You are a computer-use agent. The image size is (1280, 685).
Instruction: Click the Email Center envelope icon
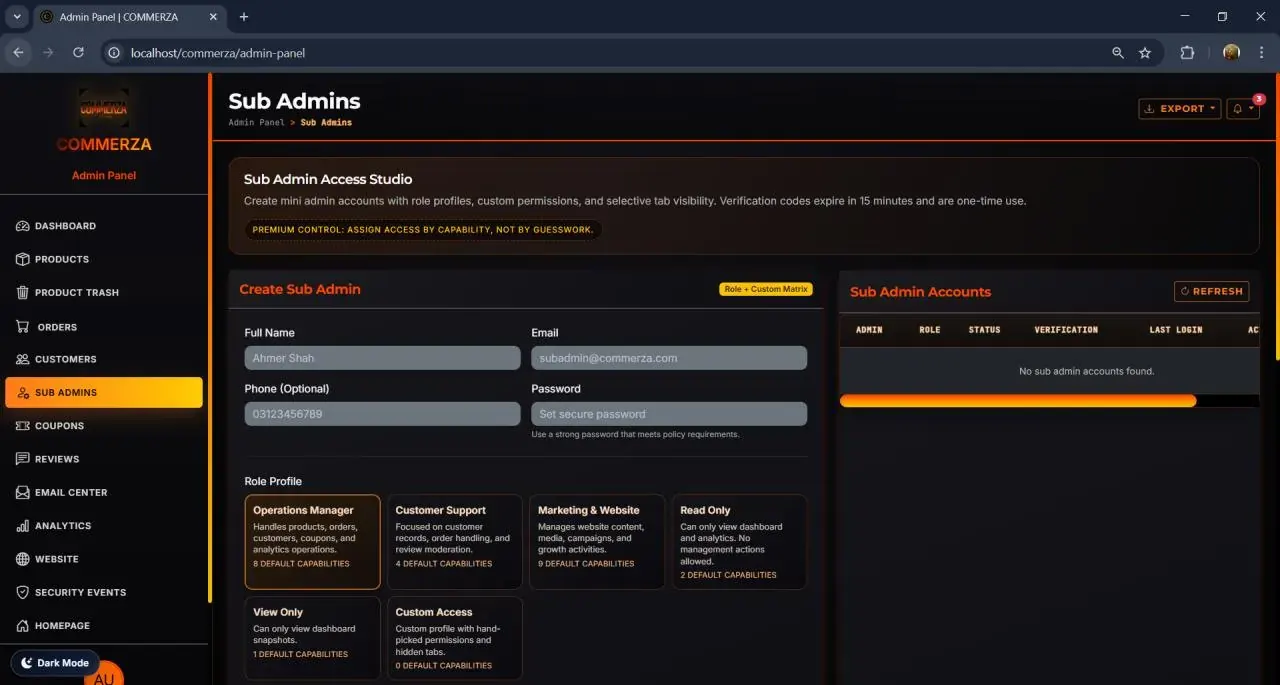pyautogui.click(x=23, y=492)
